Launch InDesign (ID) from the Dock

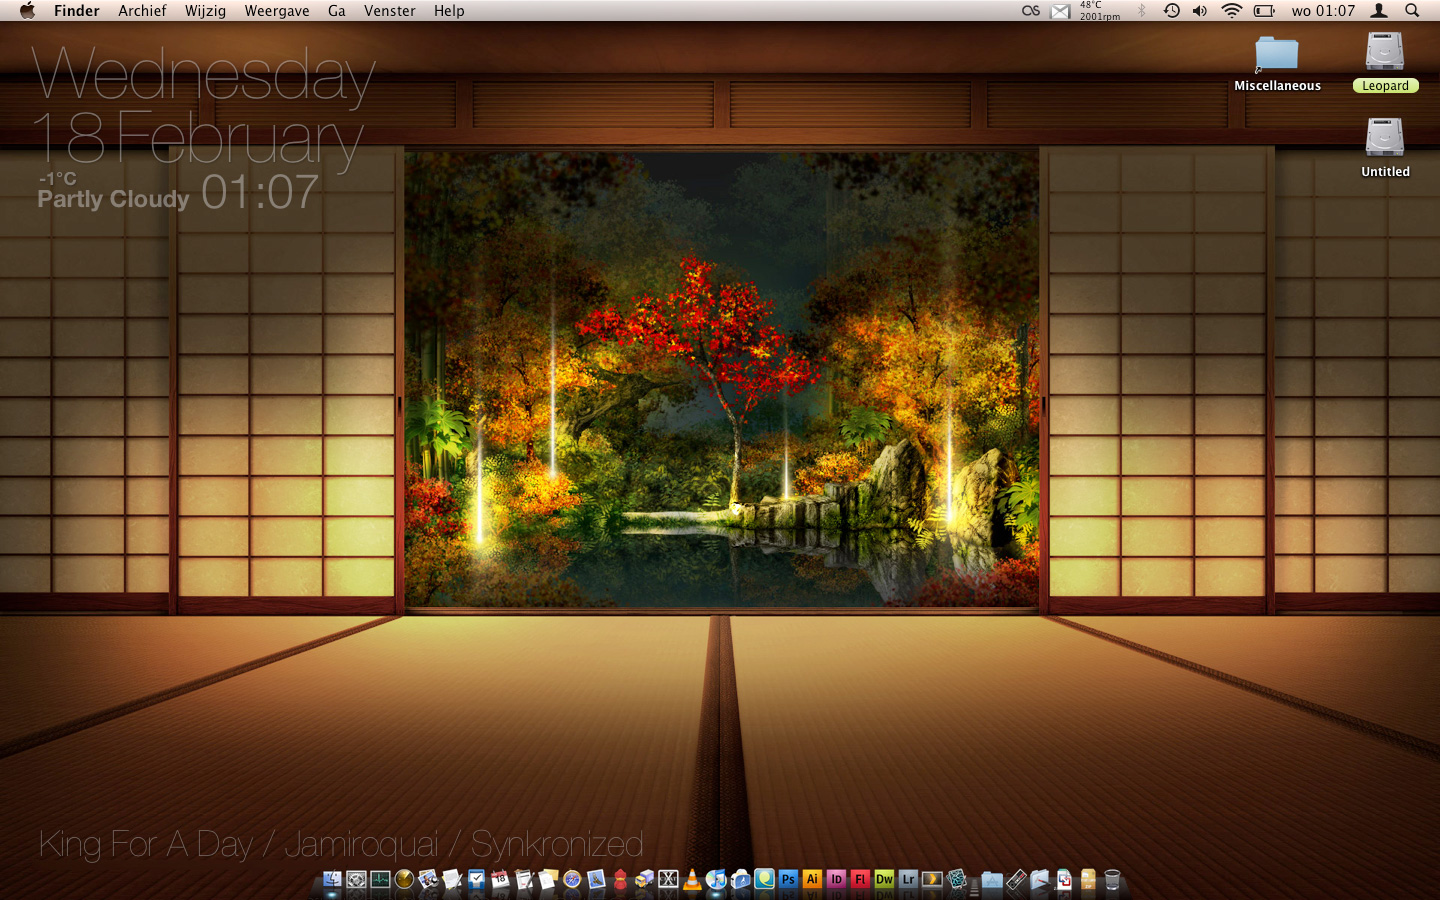[836, 880]
